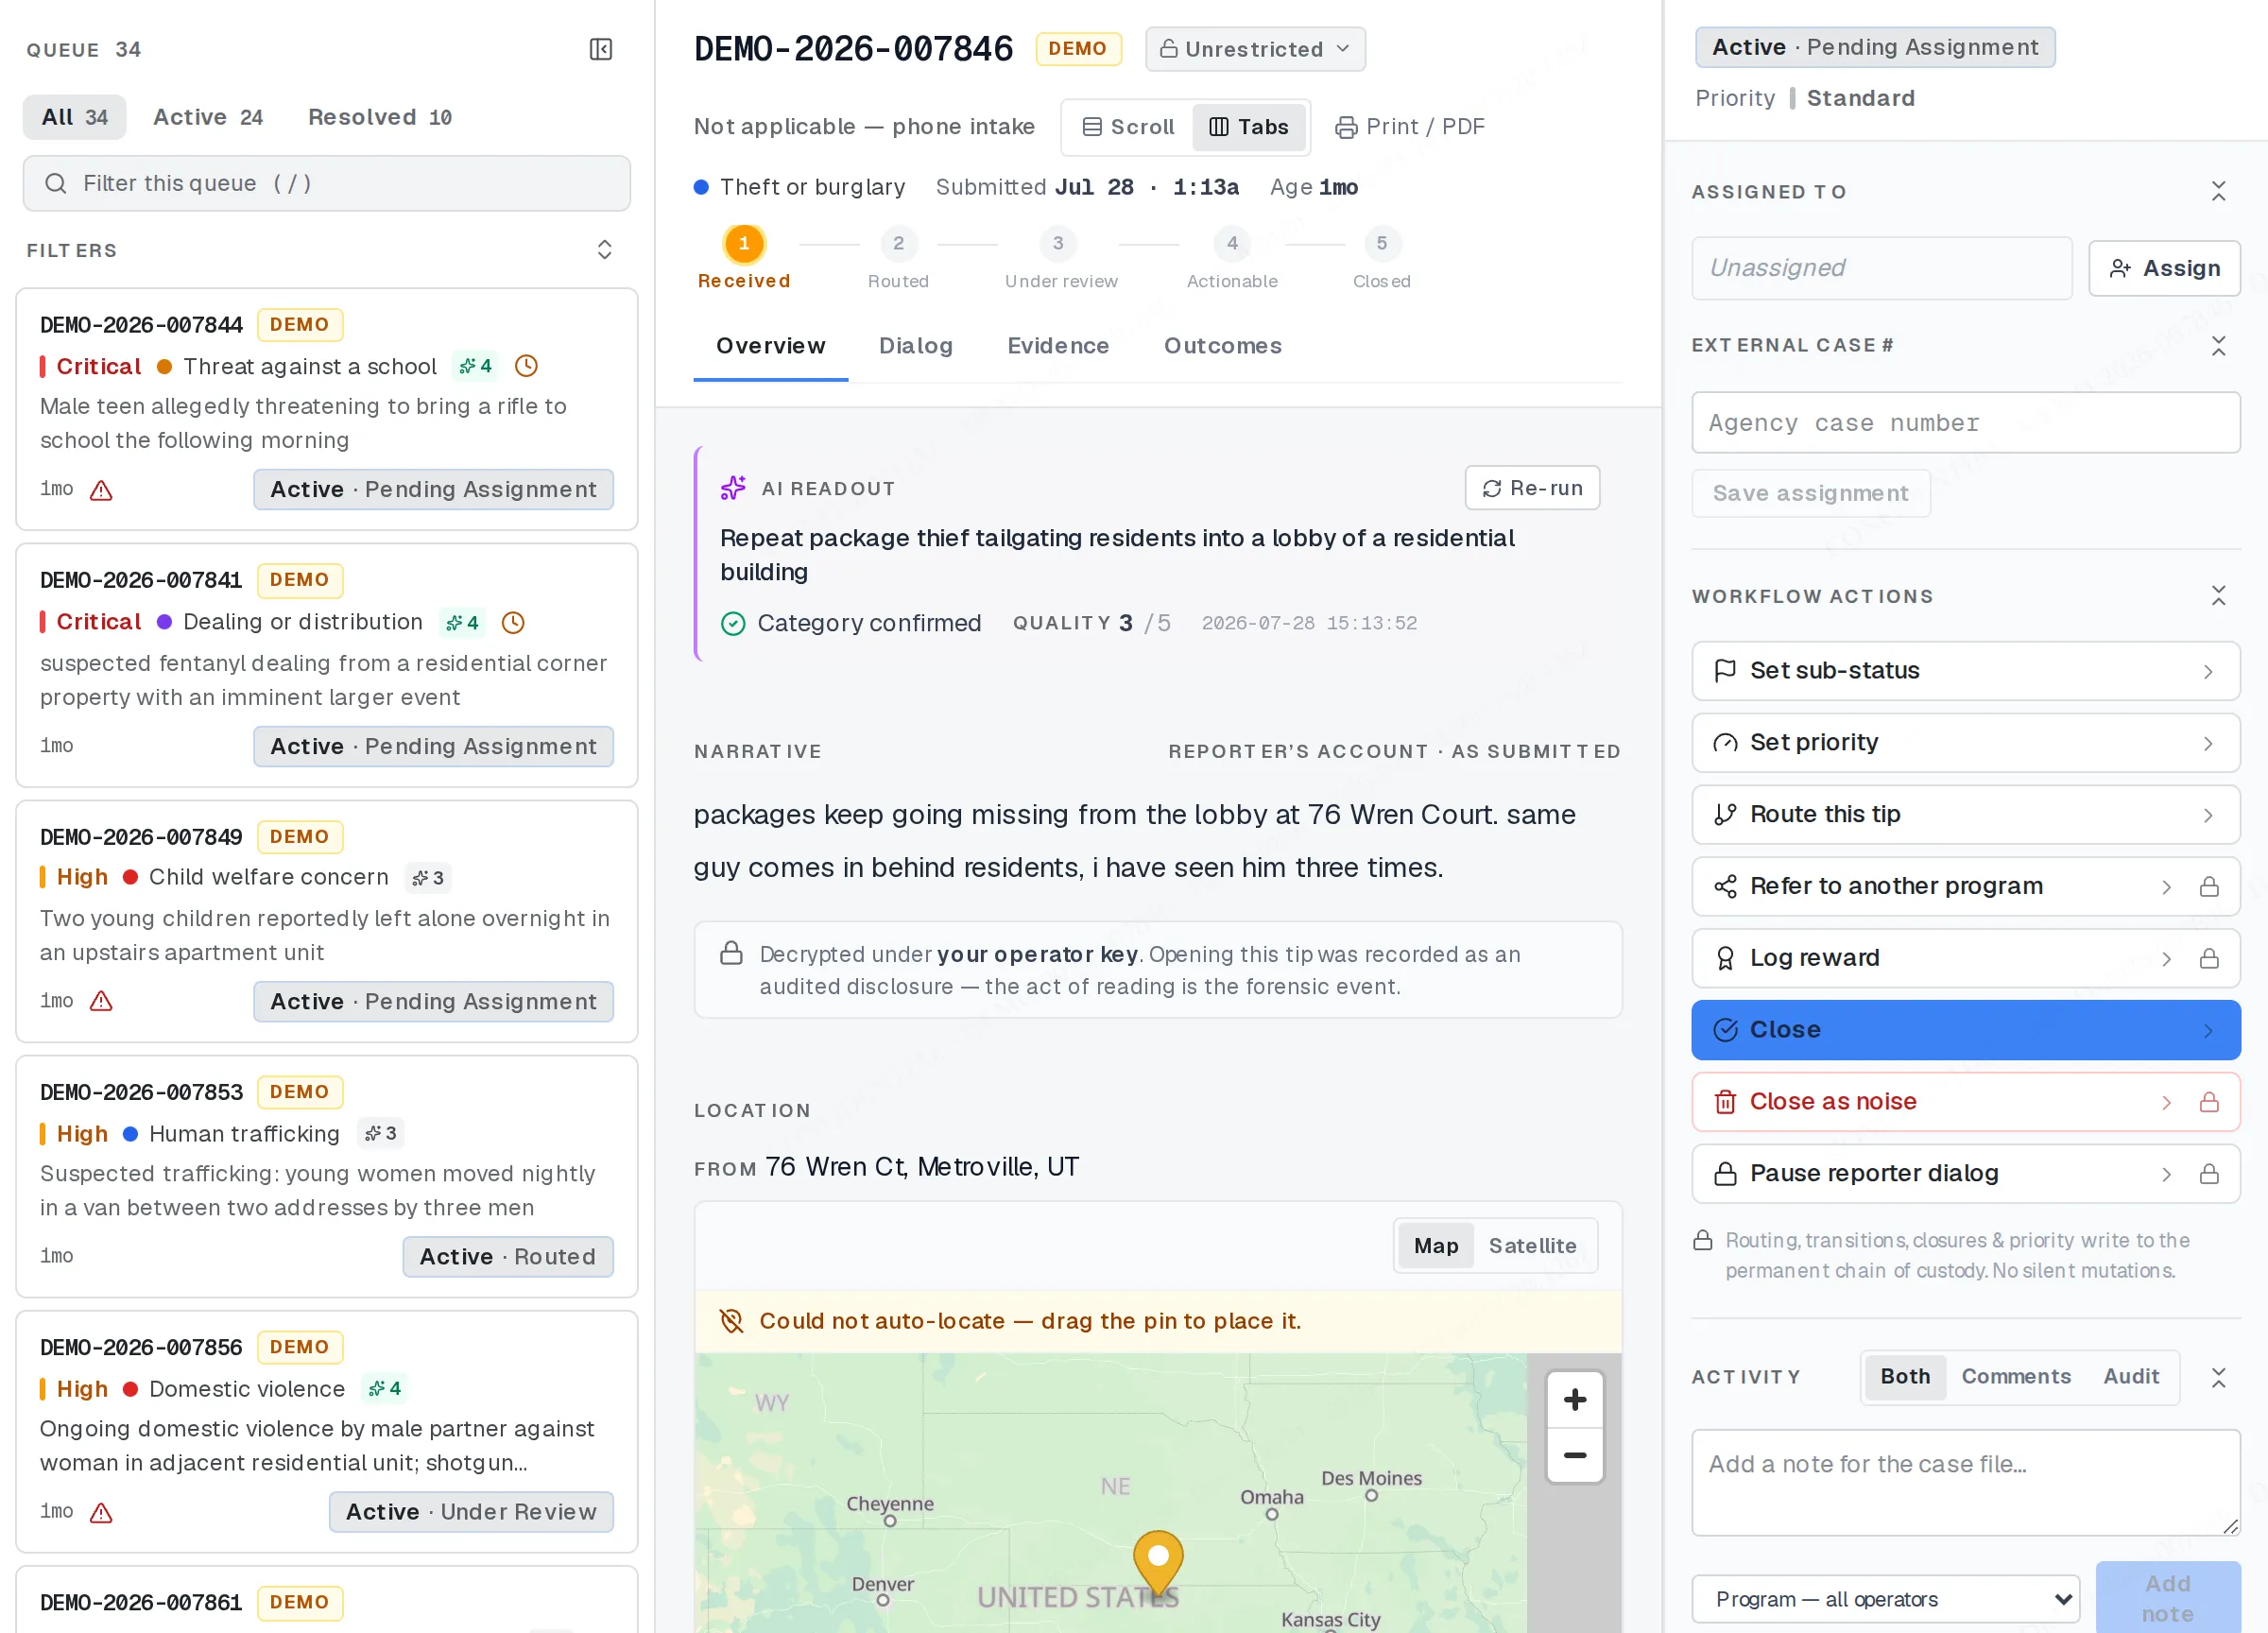This screenshot has width=2268, height=1633.
Task: Collapse the External Case # section
Action: pyautogui.click(x=2218, y=346)
